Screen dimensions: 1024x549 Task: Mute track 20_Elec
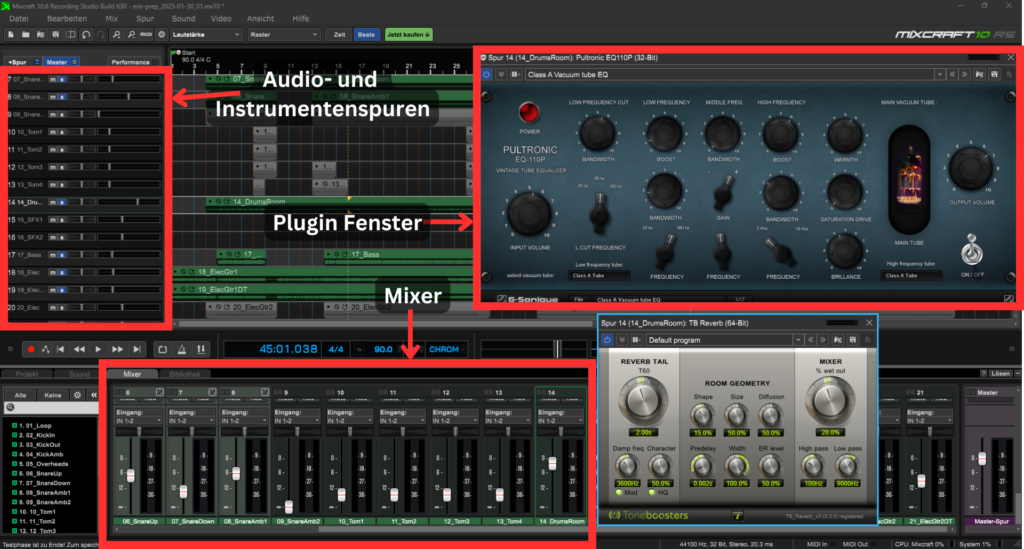click(52, 307)
